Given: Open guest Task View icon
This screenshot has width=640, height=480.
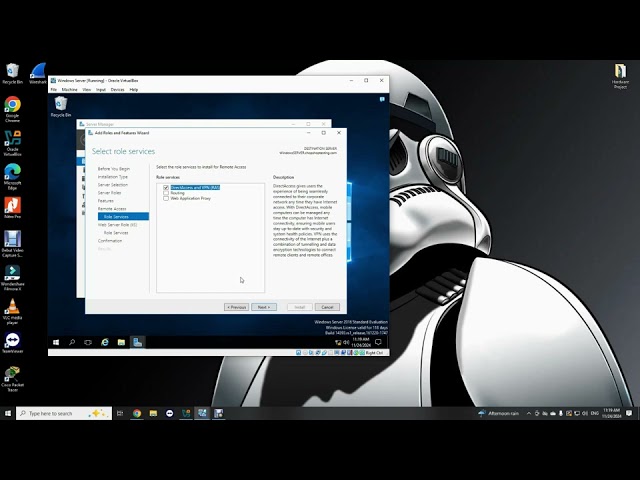Looking at the screenshot, I should (88, 342).
